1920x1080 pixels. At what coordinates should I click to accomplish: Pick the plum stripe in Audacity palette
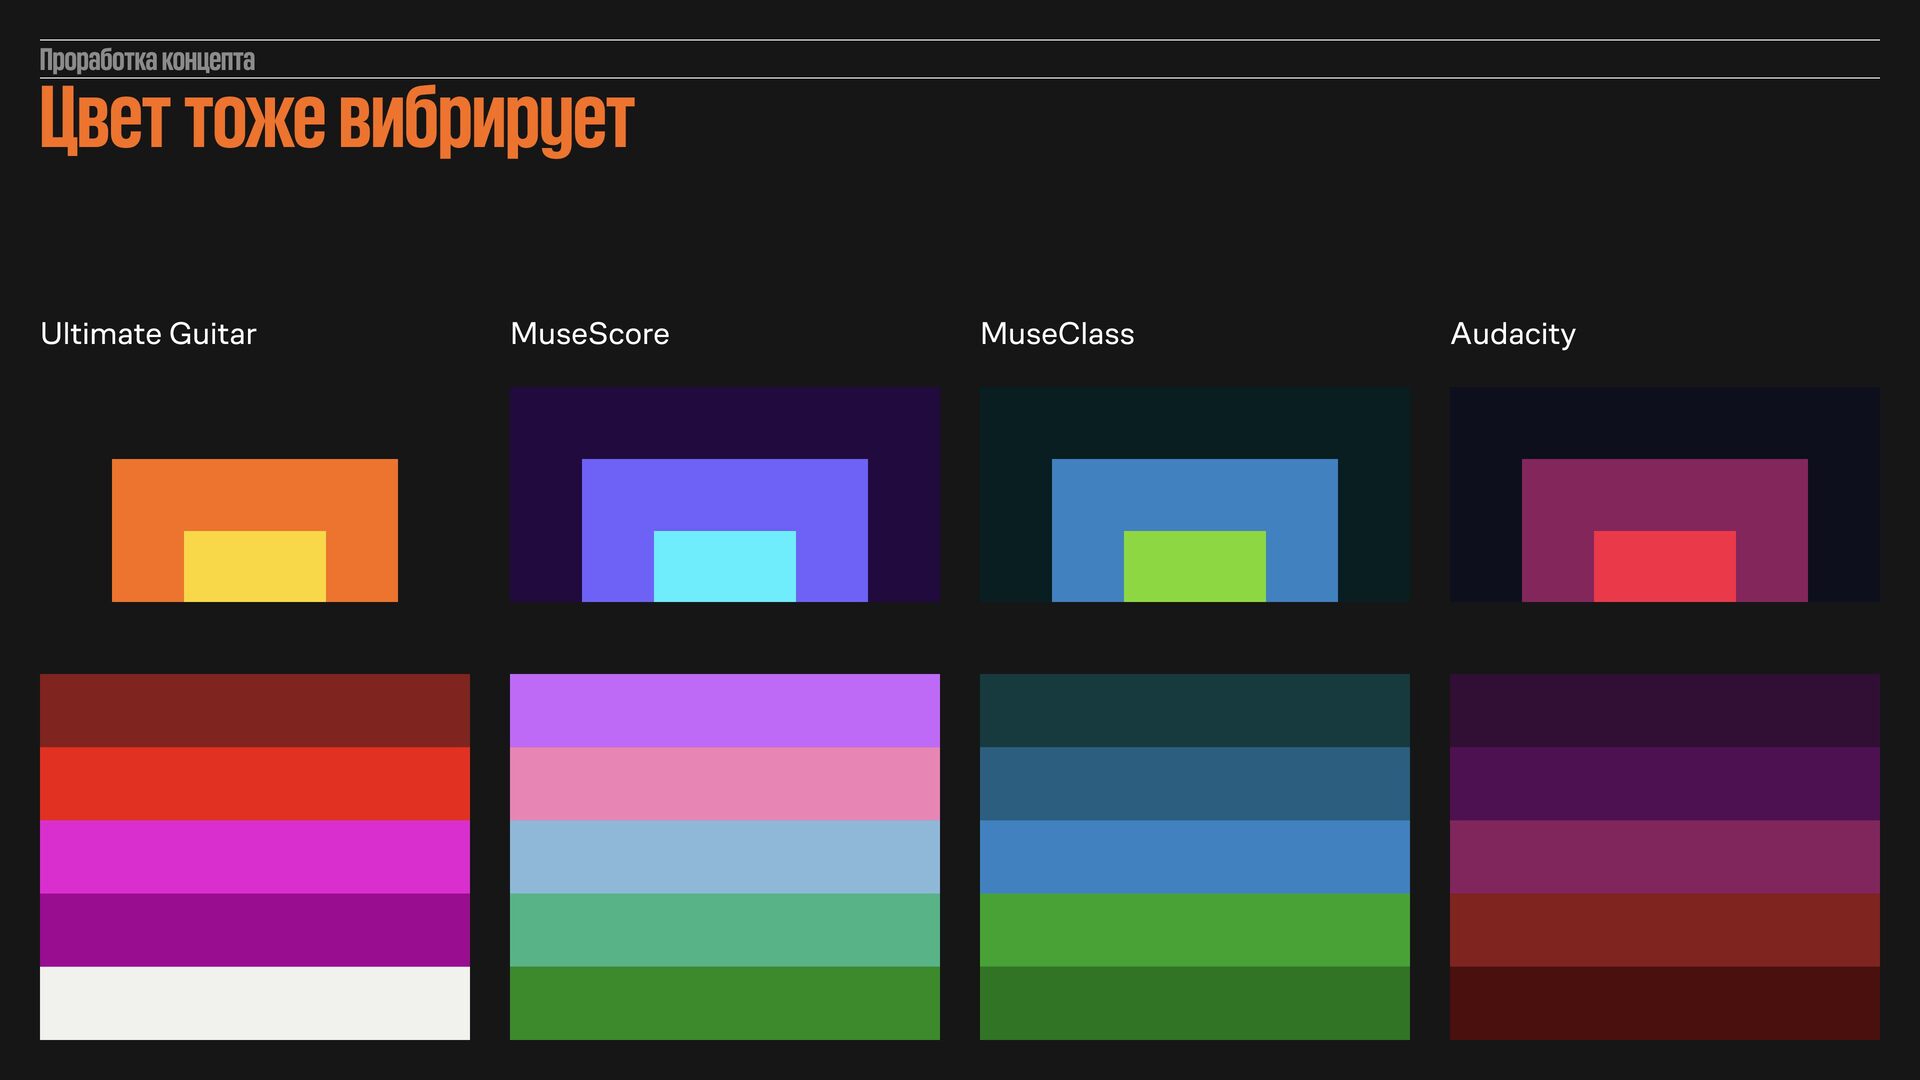pyautogui.click(x=1664, y=856)
